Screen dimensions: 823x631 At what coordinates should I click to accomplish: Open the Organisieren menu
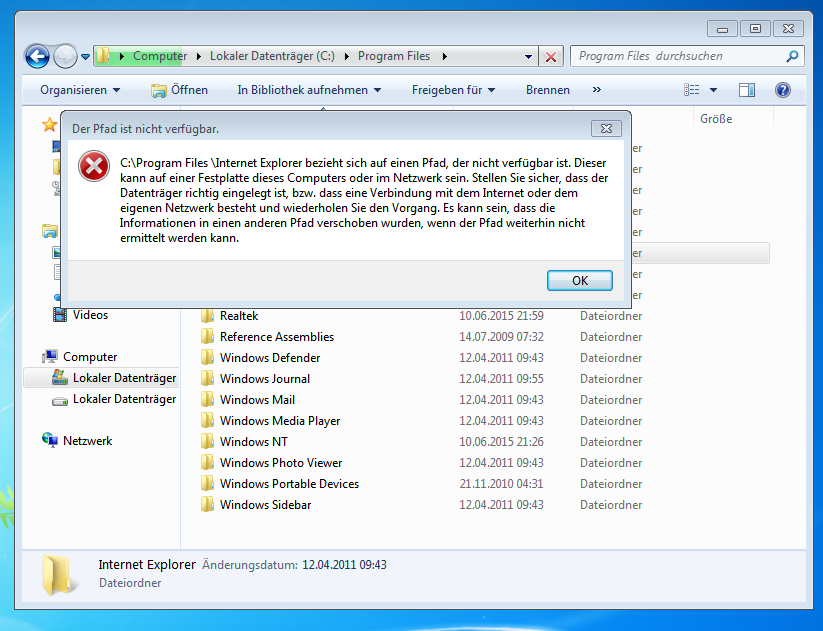point(80,90)
